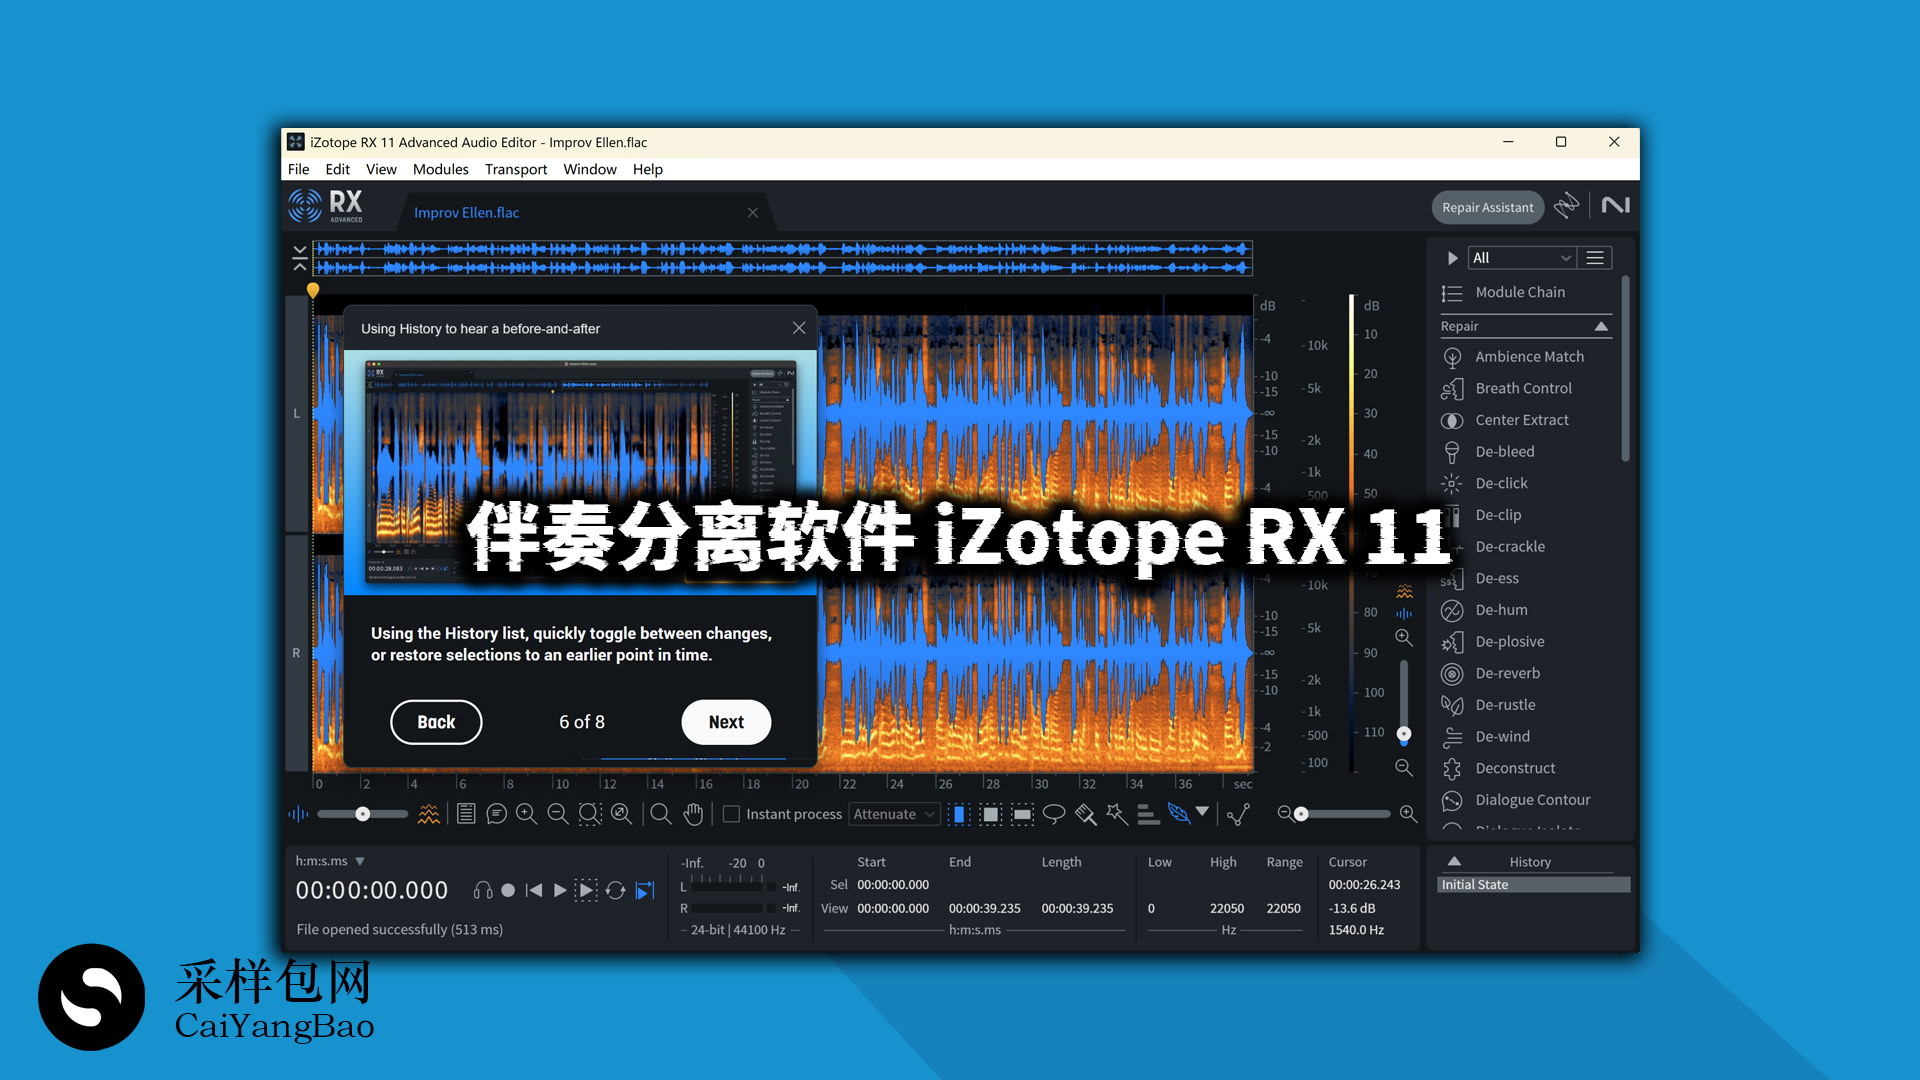Toggle monitor headphones in the transport
1920x1080 pixels.
coord(484,890)
